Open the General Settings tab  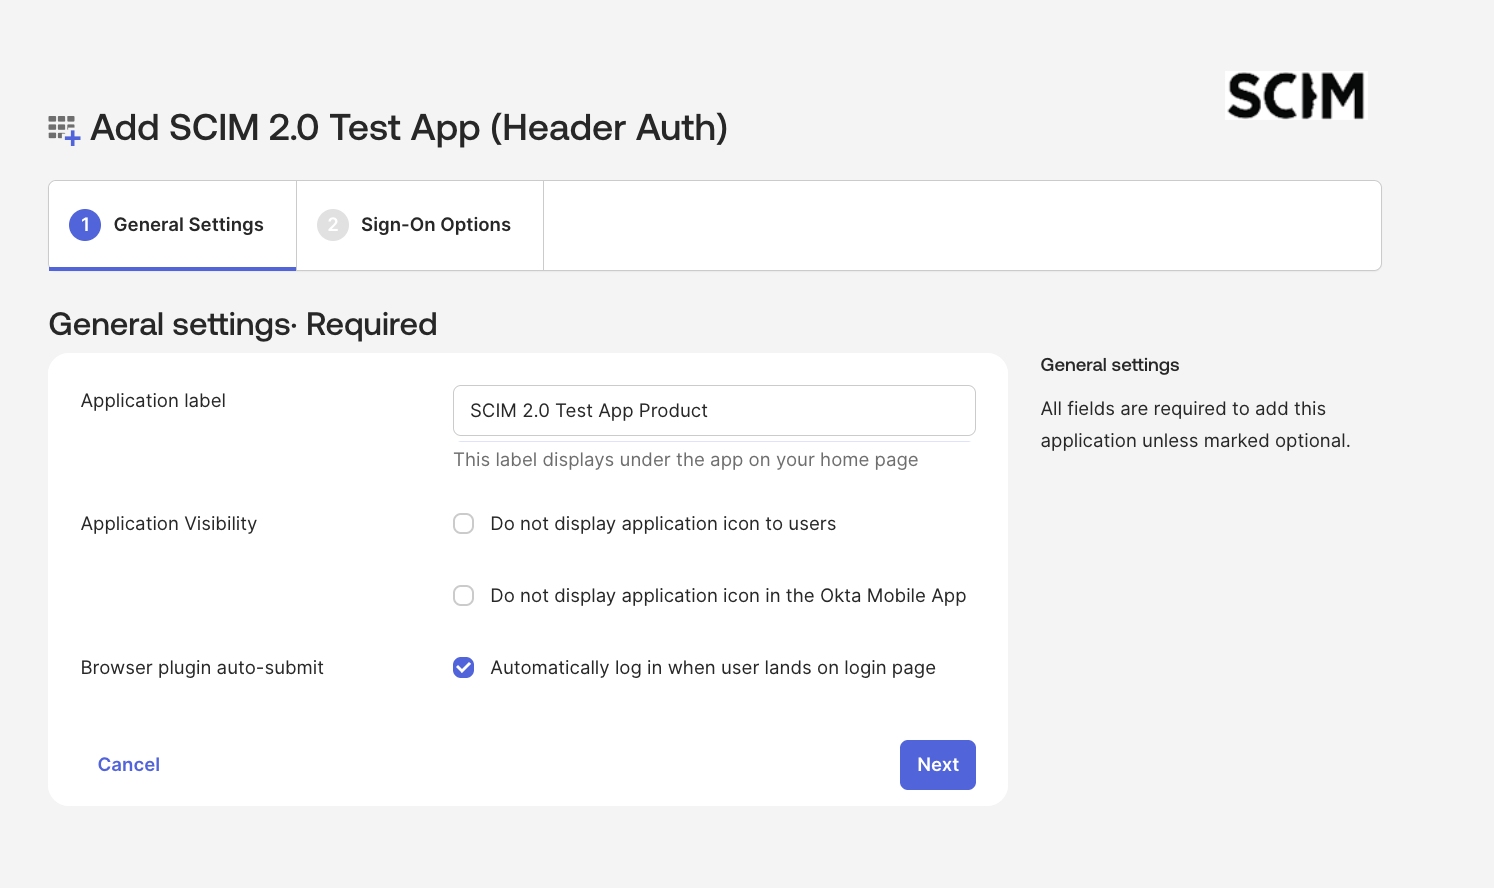point(172,225)
